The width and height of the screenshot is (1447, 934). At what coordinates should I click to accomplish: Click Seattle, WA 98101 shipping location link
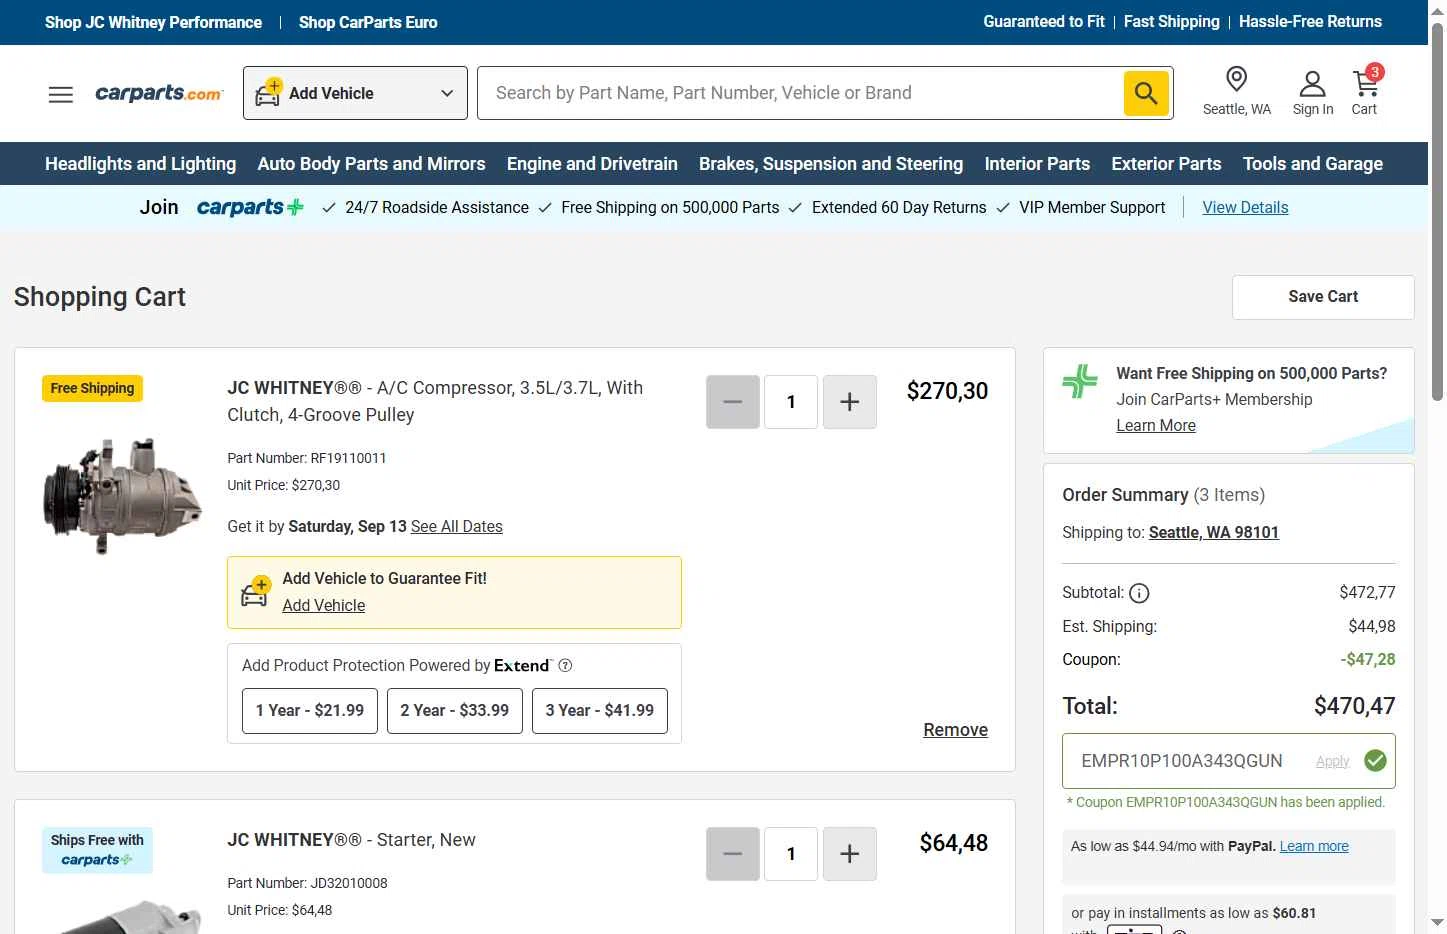1214,532
